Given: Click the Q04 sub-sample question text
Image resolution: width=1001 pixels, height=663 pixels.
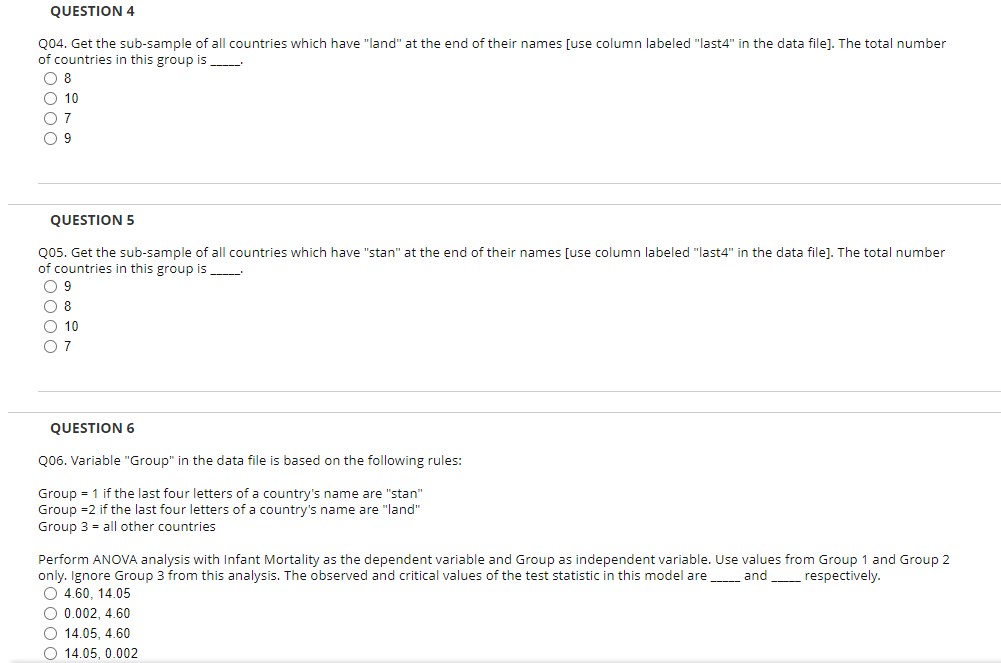Looking at the screenshot, I should click(490, 51).
